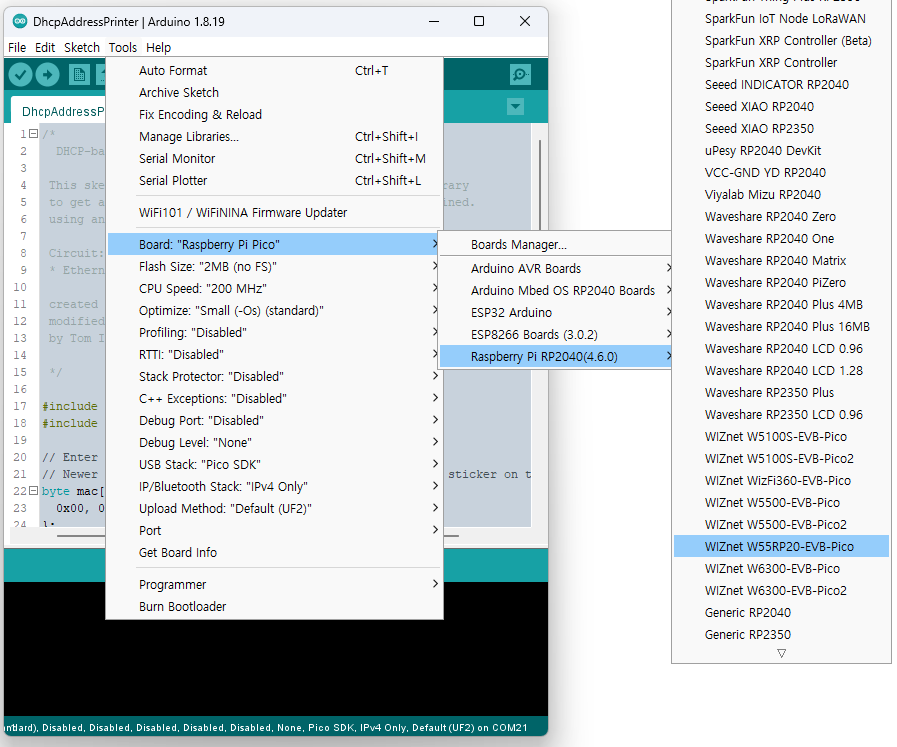Image resolution: width=897 pixels, height=747 pixels.
Task: Select WIZnet W6300-EVB-Pico2 board
Action: (781, 591)
